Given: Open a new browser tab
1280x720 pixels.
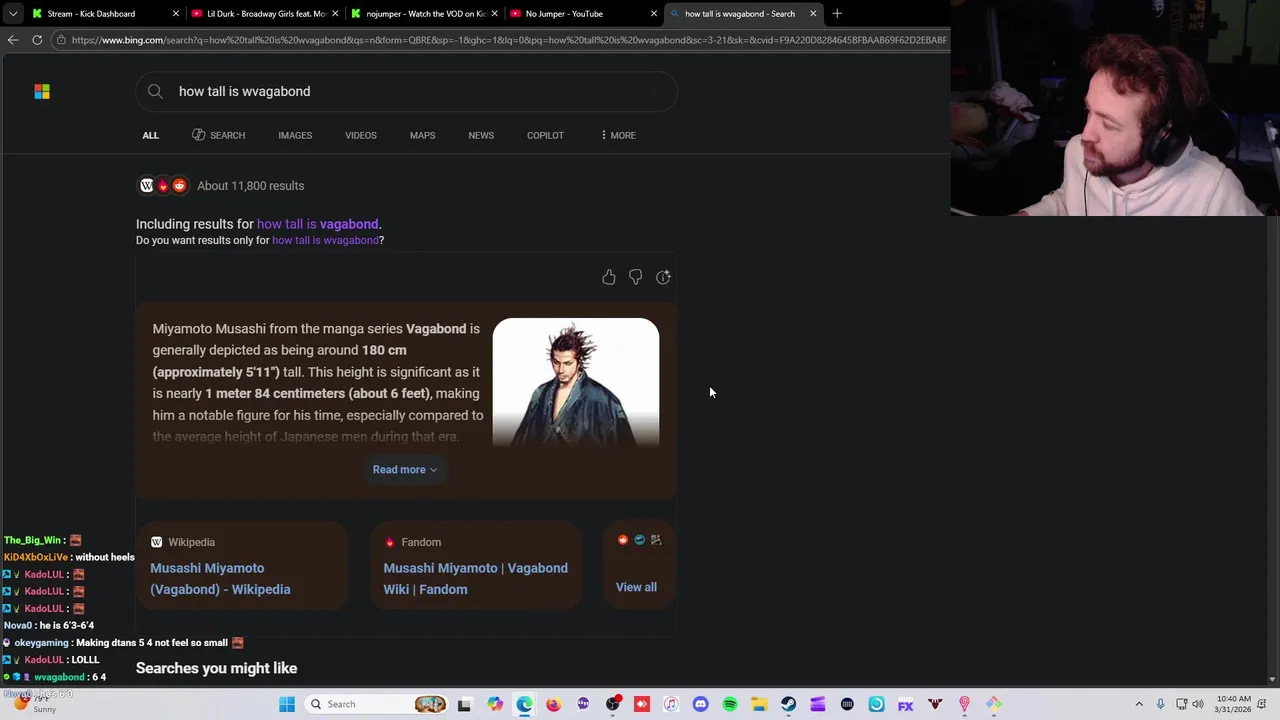Looking at the screenshot, I should point(837,14).
